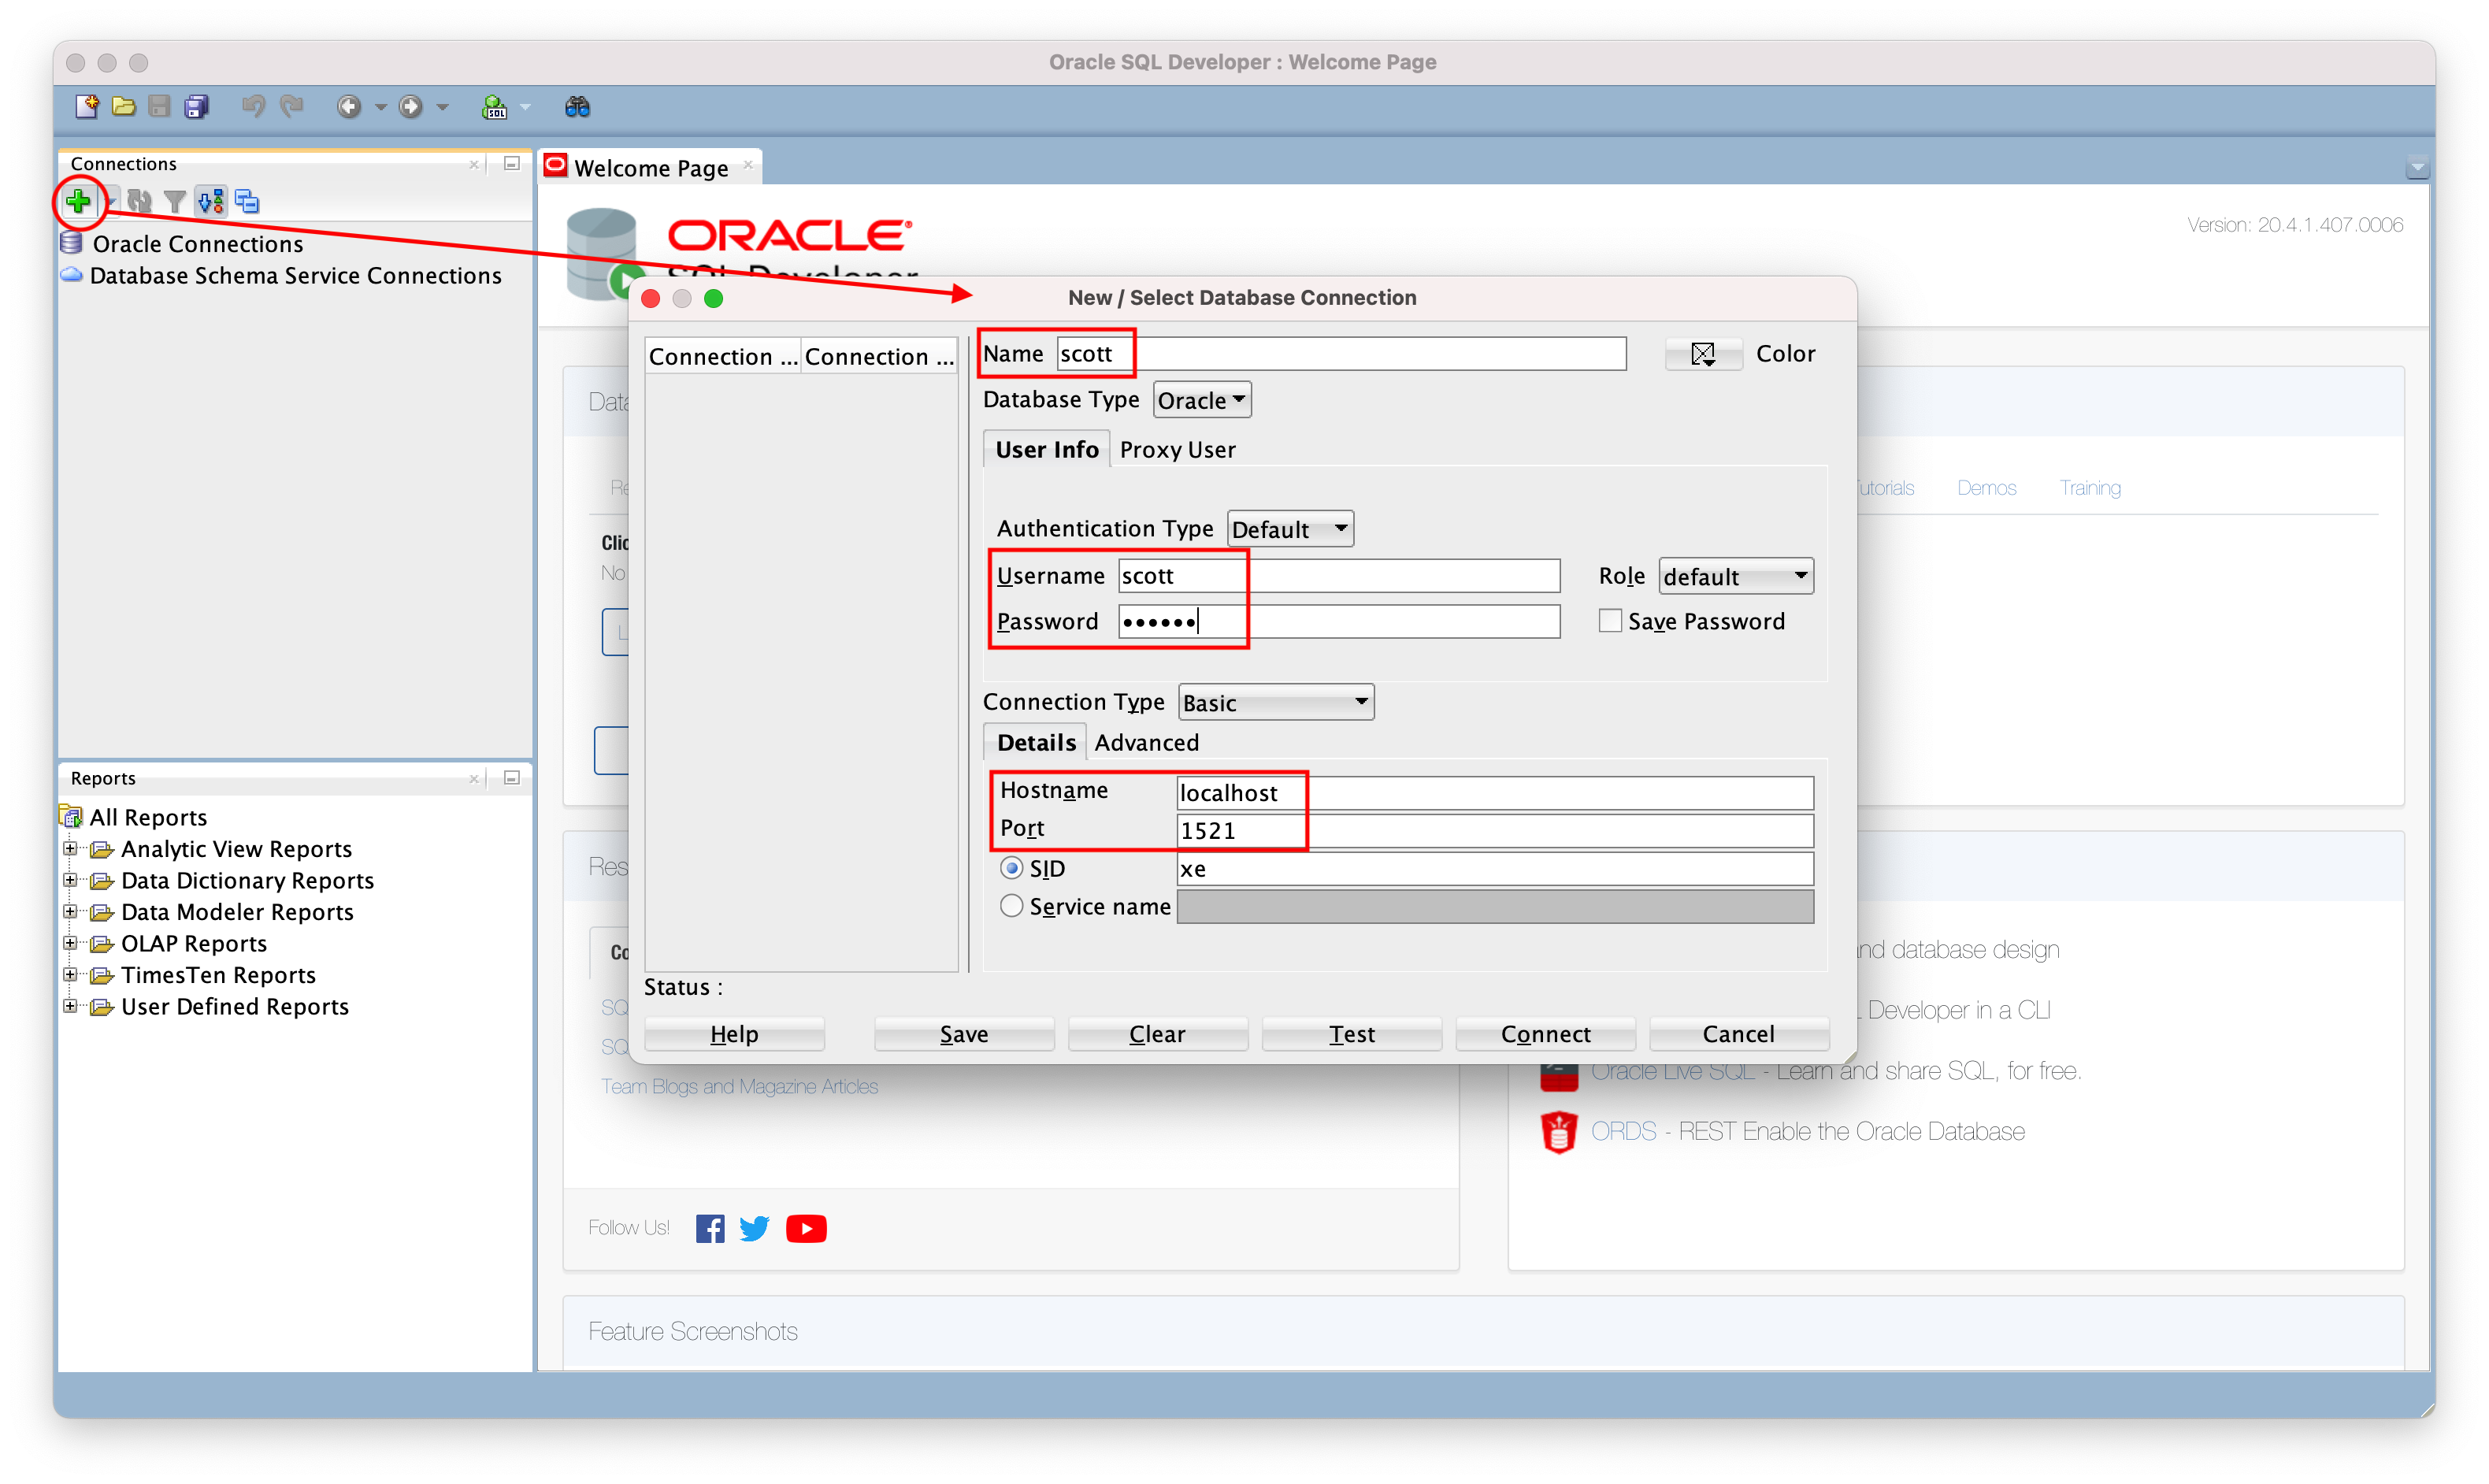
Task: Open the Database Type dropdown
Action: point(1201,400)
